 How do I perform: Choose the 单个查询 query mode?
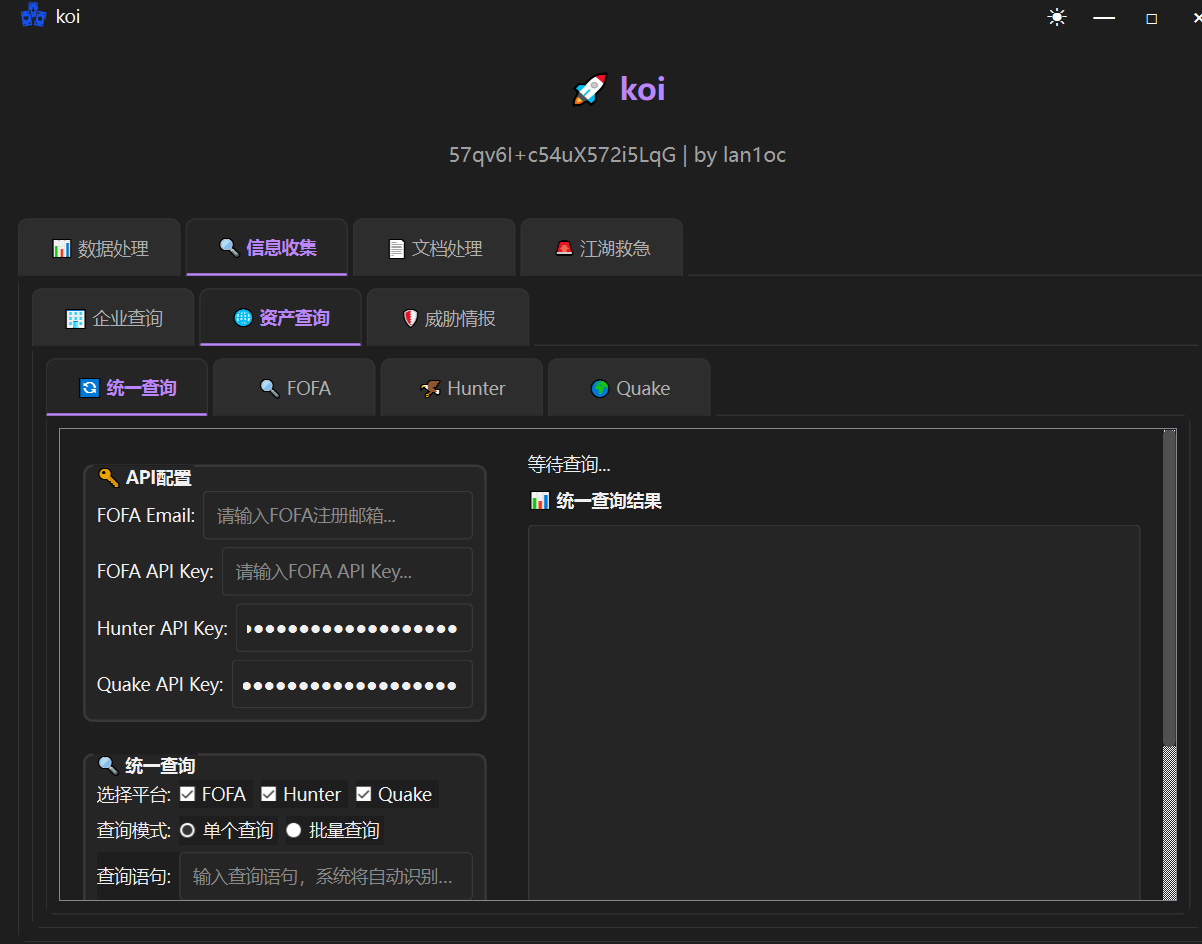(x=187, y=830)
